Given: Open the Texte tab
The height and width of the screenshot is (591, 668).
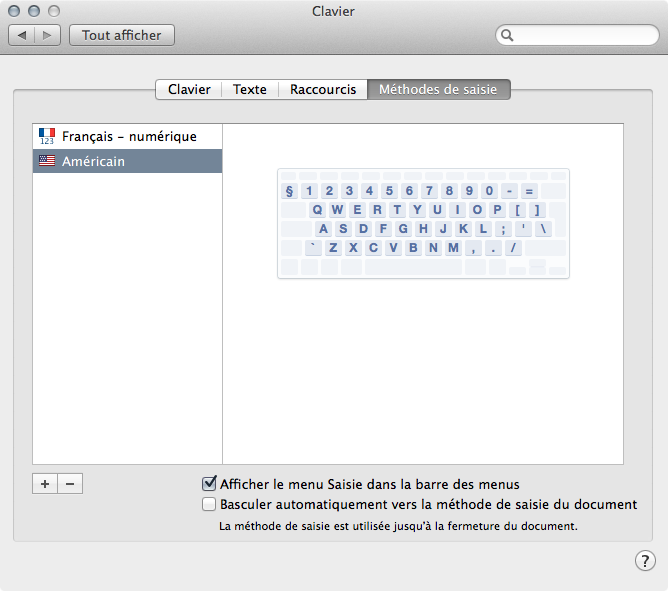Looking at the screenshot, I should (x=250, y=89).
